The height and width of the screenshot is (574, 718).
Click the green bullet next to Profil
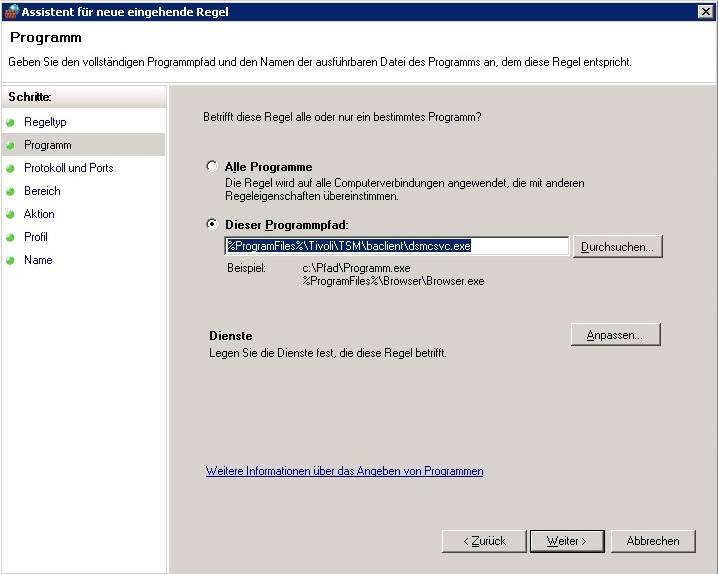tap(11, 237)
